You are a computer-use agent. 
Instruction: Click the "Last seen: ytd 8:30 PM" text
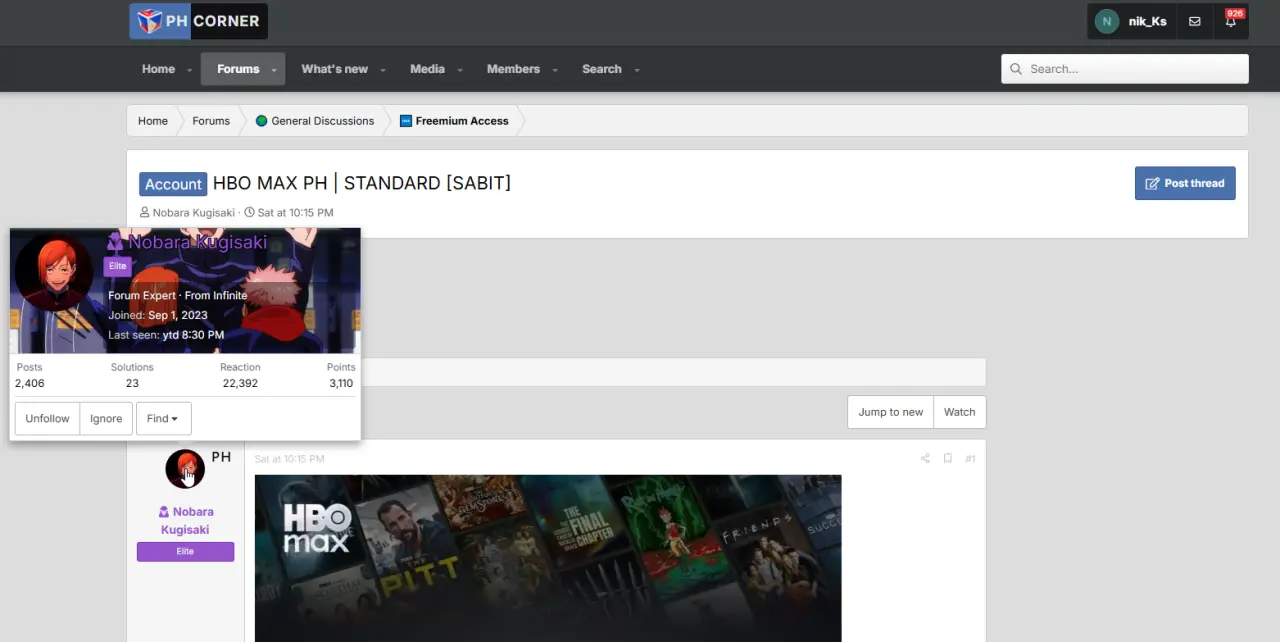pyautogui.click(x=166, y=335)
